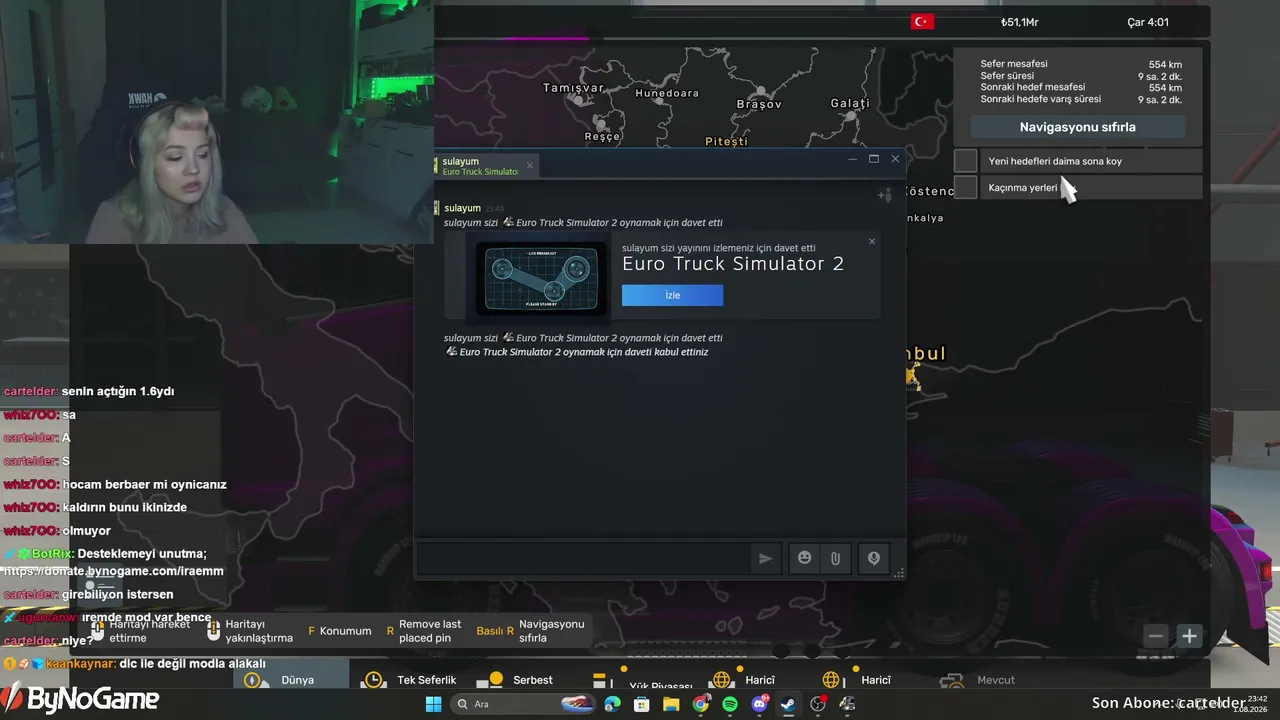
Task: Click the money balance ₺51,1Mr
Action: tap(1020, 22)
